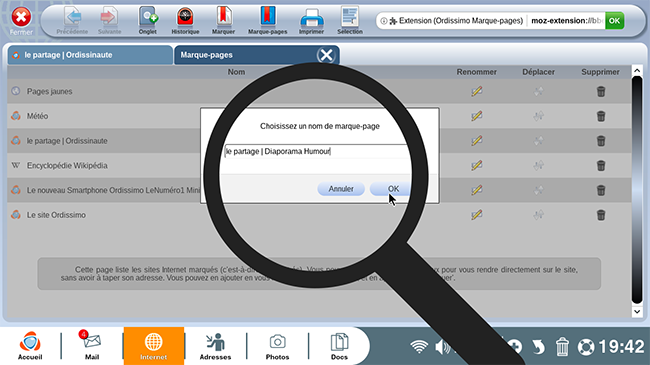This screenshot has height=365, width=650.
Task: Go back with the Précédente arrow
Action: (x=73, y=20)
